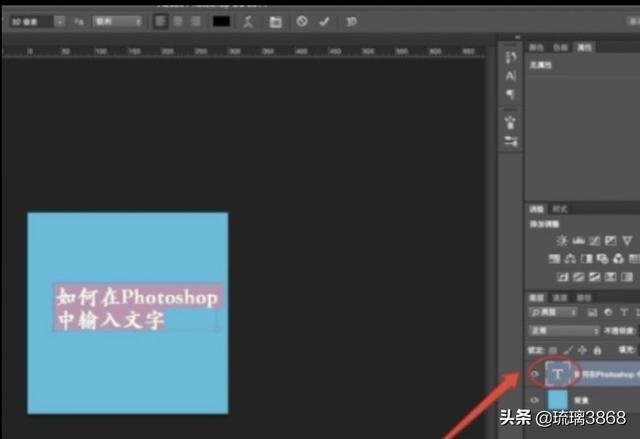Toggle lock all padlock icon
This screenshot has width=640, height=439.
(x=597, y=350)
